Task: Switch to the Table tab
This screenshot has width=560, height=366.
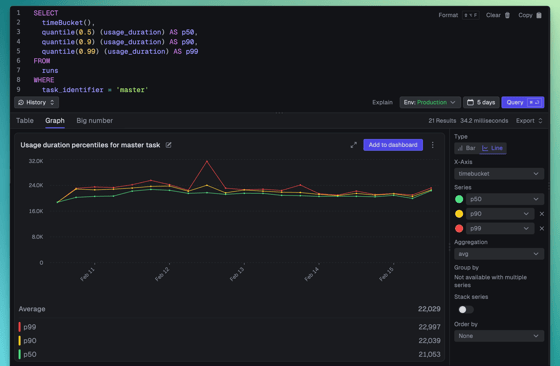Action: coord(25,121)
